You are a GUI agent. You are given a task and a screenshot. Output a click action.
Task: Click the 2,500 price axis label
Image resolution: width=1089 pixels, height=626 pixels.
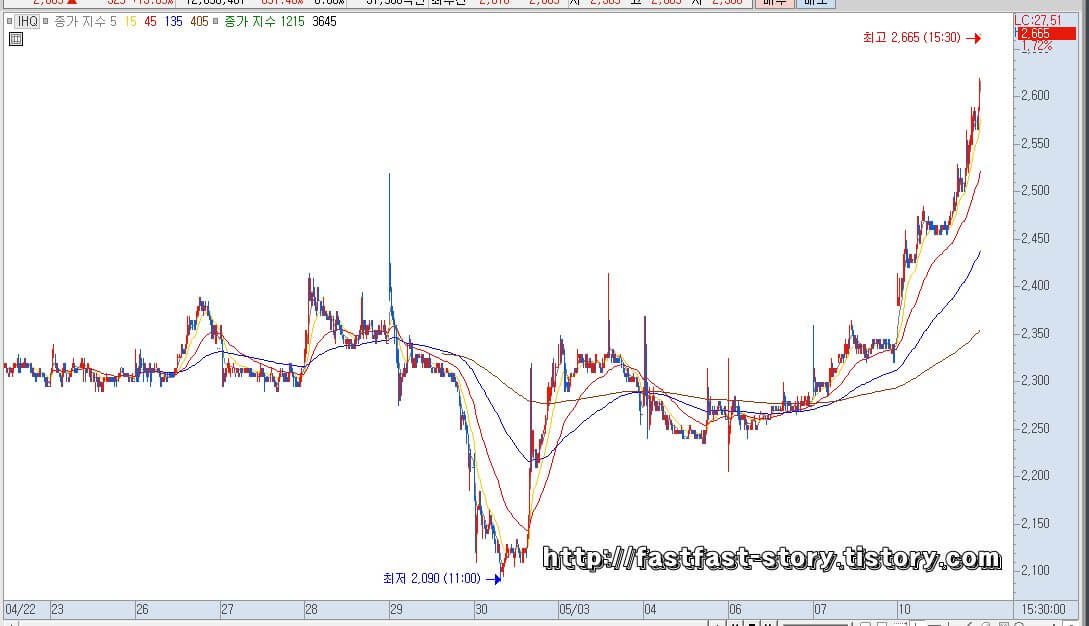point(1035,190)
